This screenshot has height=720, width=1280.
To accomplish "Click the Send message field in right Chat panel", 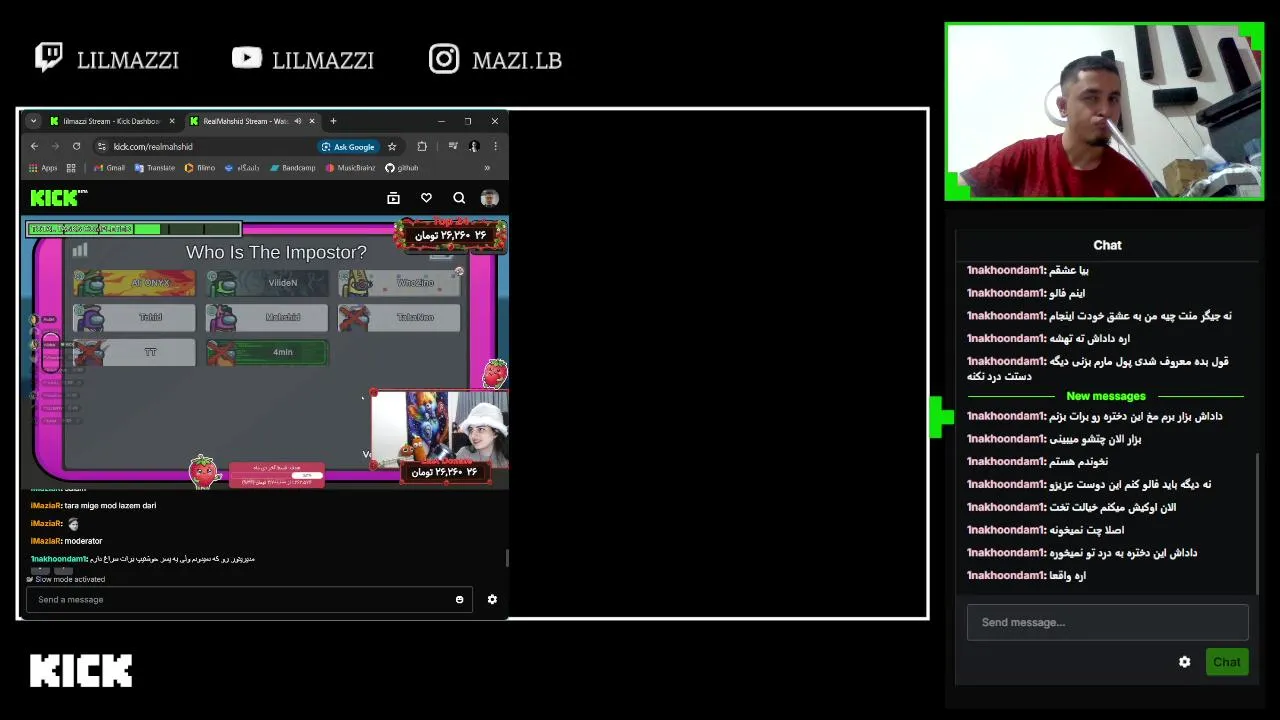I will coord(1107,622).
